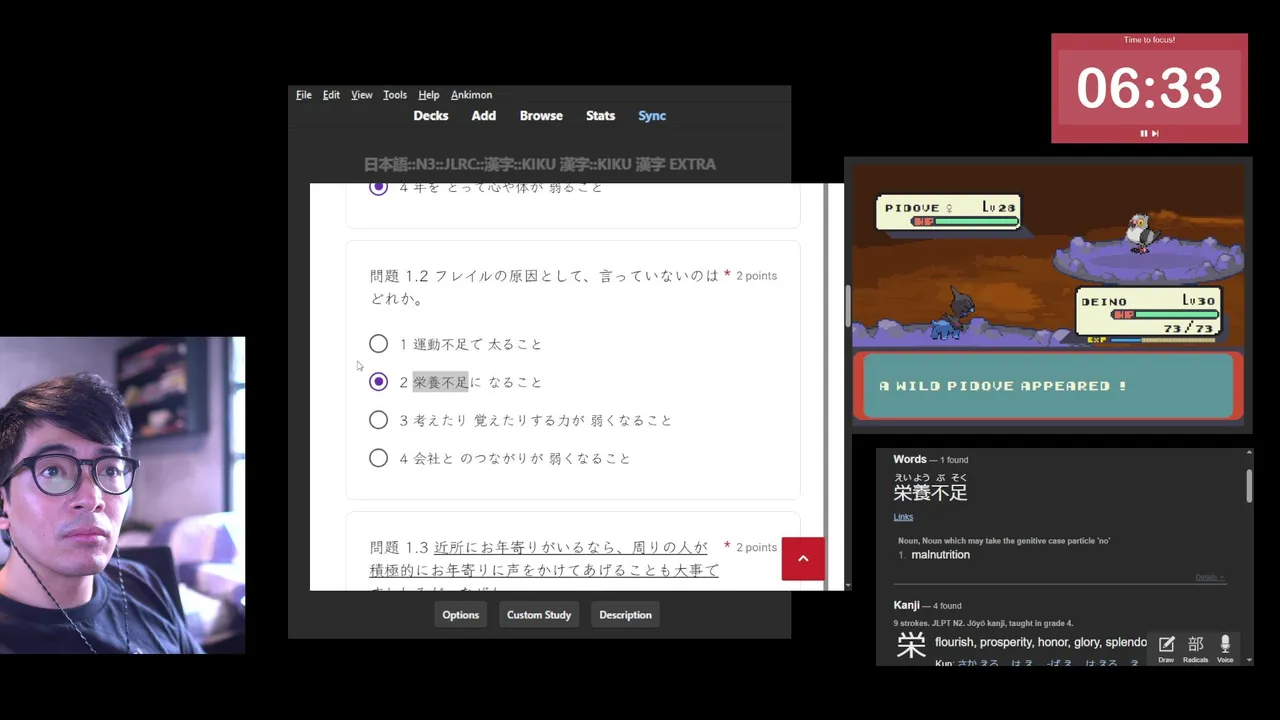1280x720 pixels.
Task: Click Add in Anki toolbar
Action: [484, 116]
